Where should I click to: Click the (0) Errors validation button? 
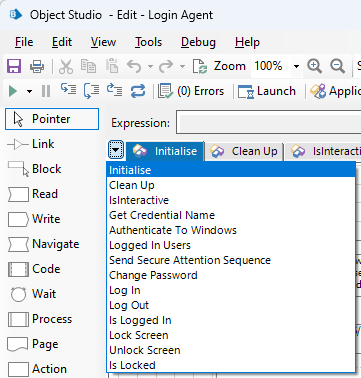pyautogui.click(x=191, y=91)
